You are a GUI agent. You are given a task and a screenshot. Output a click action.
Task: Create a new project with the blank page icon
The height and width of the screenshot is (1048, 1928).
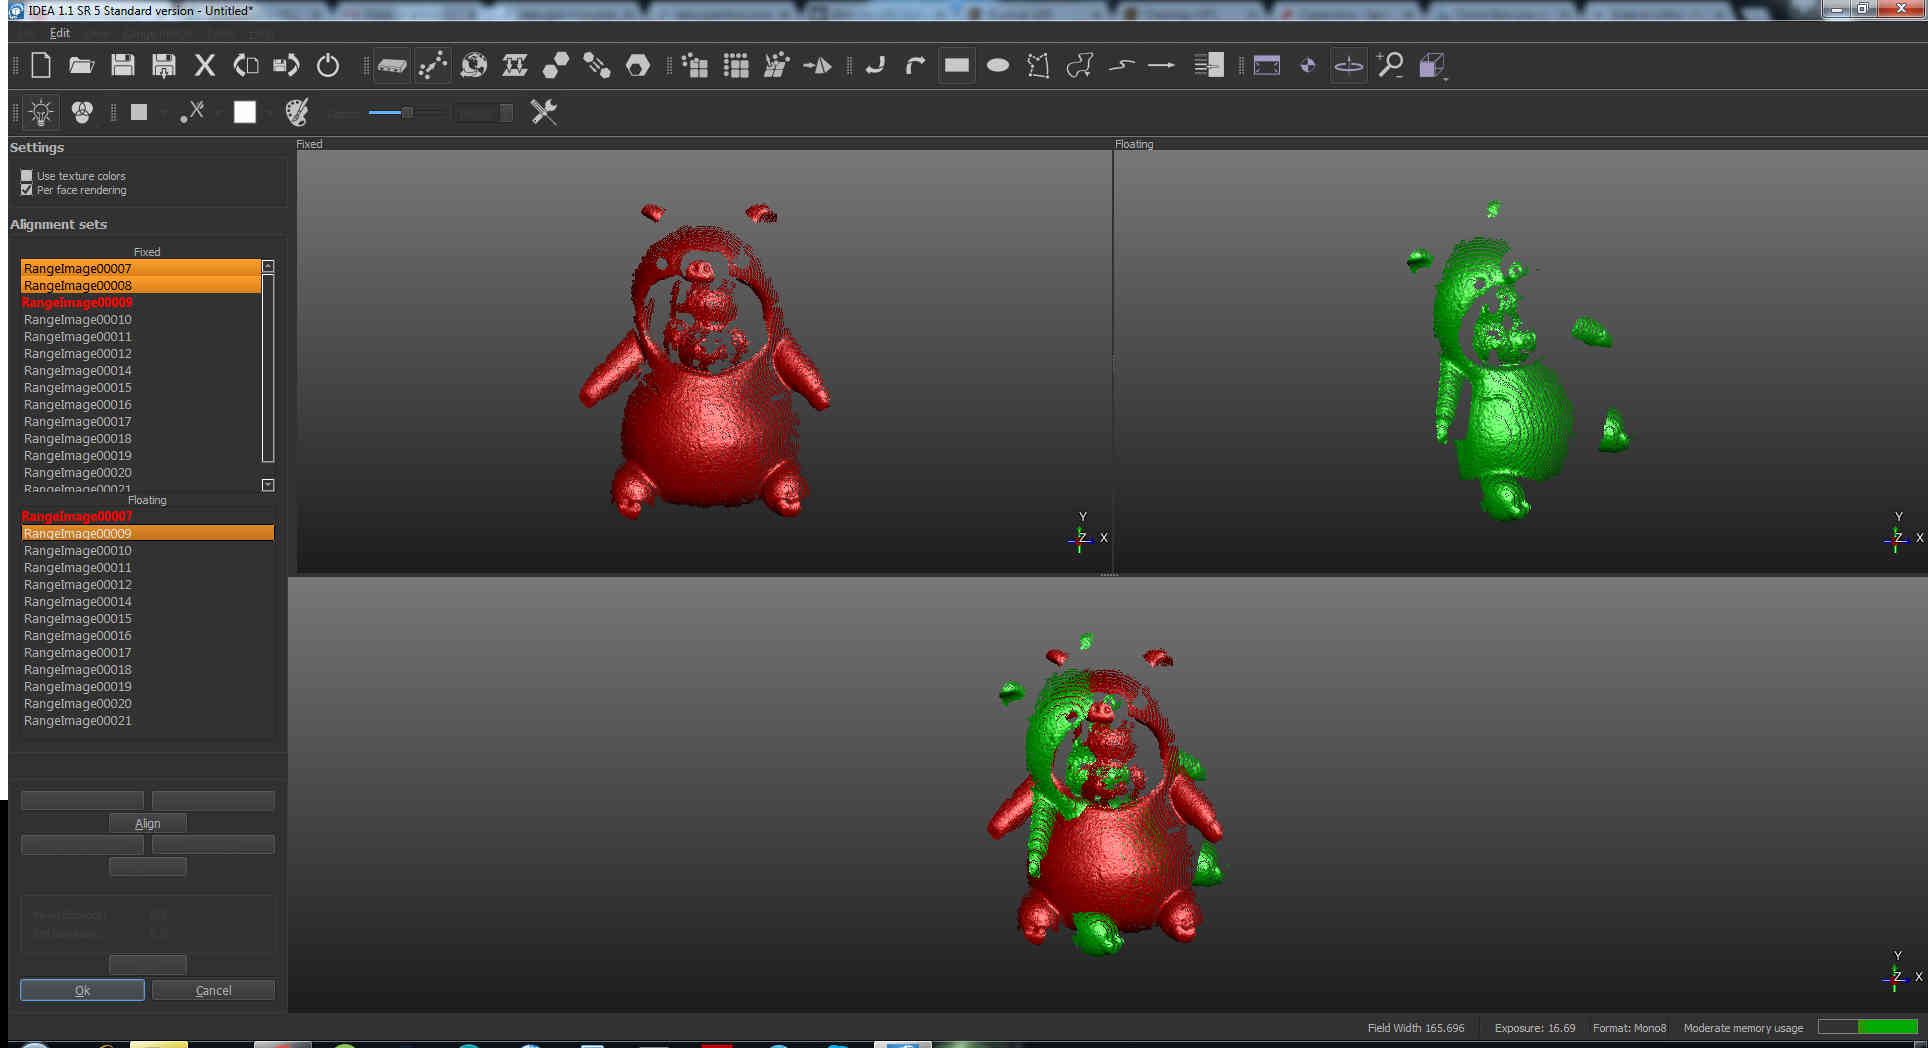point(41,66)
